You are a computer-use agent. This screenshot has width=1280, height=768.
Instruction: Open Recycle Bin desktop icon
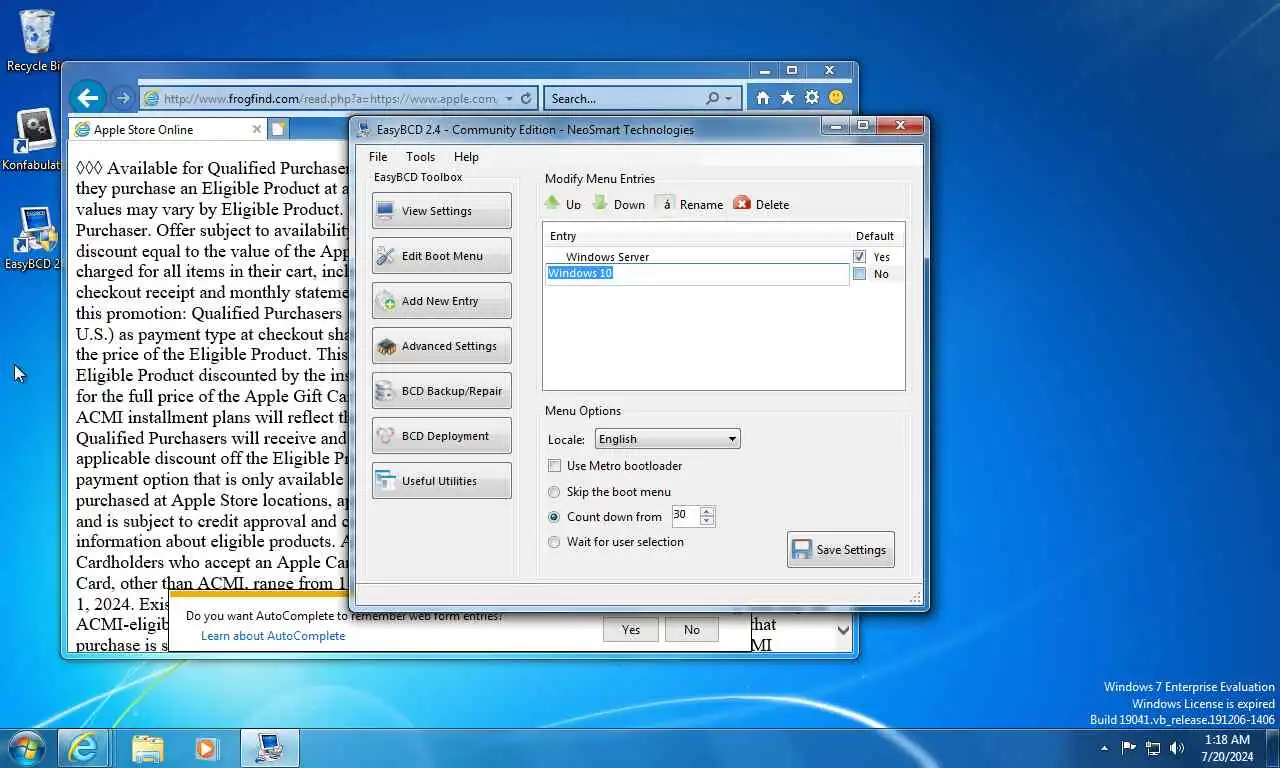36,40
